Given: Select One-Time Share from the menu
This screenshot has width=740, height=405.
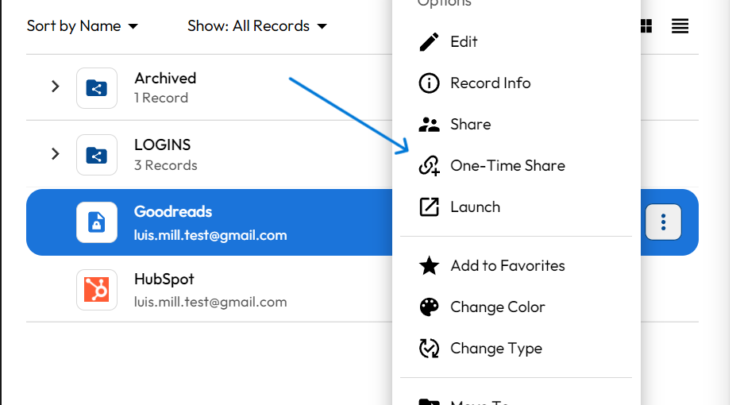Looking at the screenshot, I should pyautogui.click(x=507, y=166).
